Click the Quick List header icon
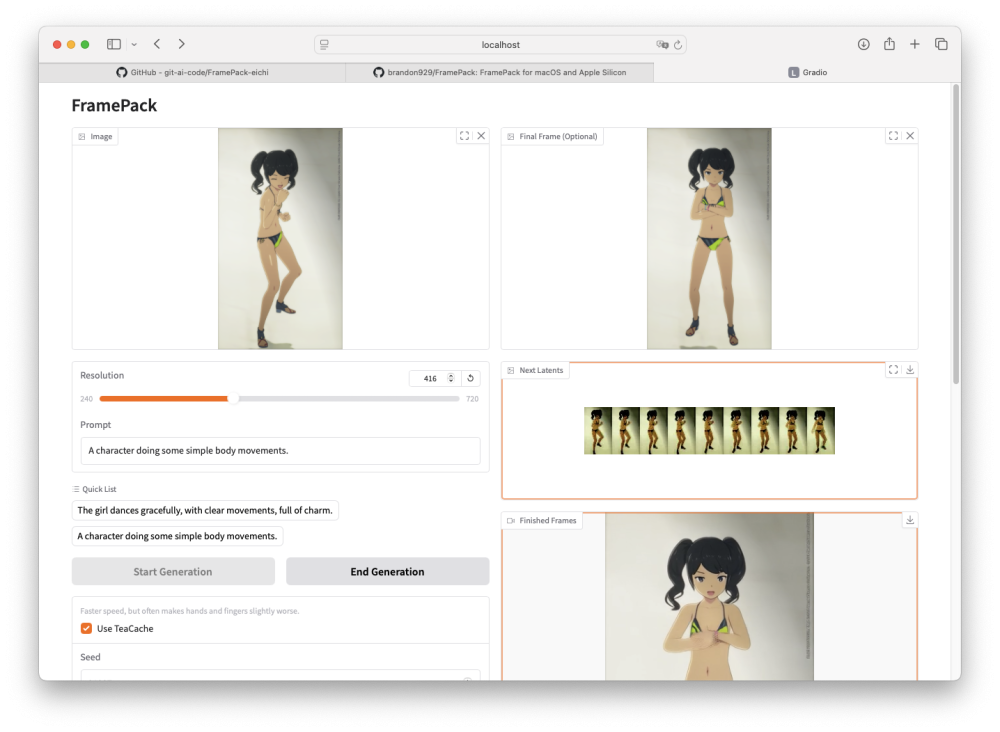The width and height of the screenshot is (1000, 732). pos(76,489)
